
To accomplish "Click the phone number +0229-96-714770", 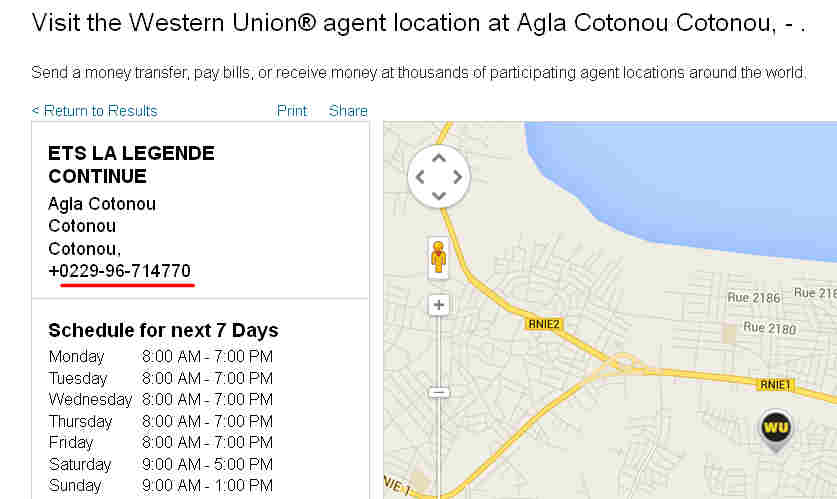I will coord(119,271).
